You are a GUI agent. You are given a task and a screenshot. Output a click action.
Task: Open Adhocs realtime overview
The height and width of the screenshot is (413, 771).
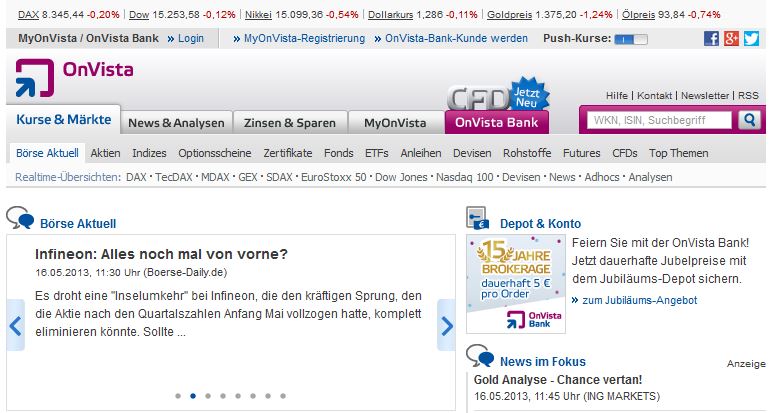click(x=602, y=177)
